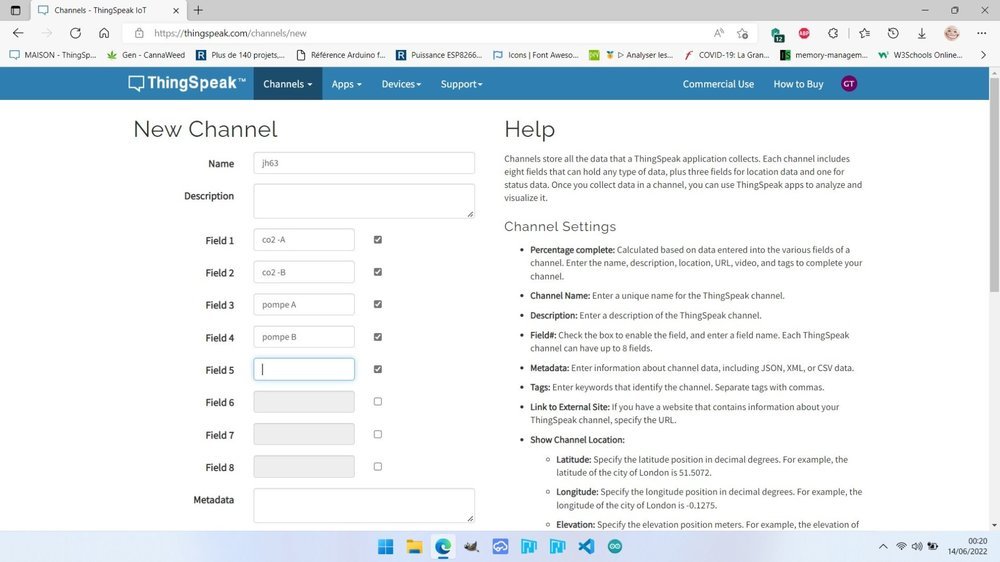Click the site lock icon in address bar

pos(139,33)
